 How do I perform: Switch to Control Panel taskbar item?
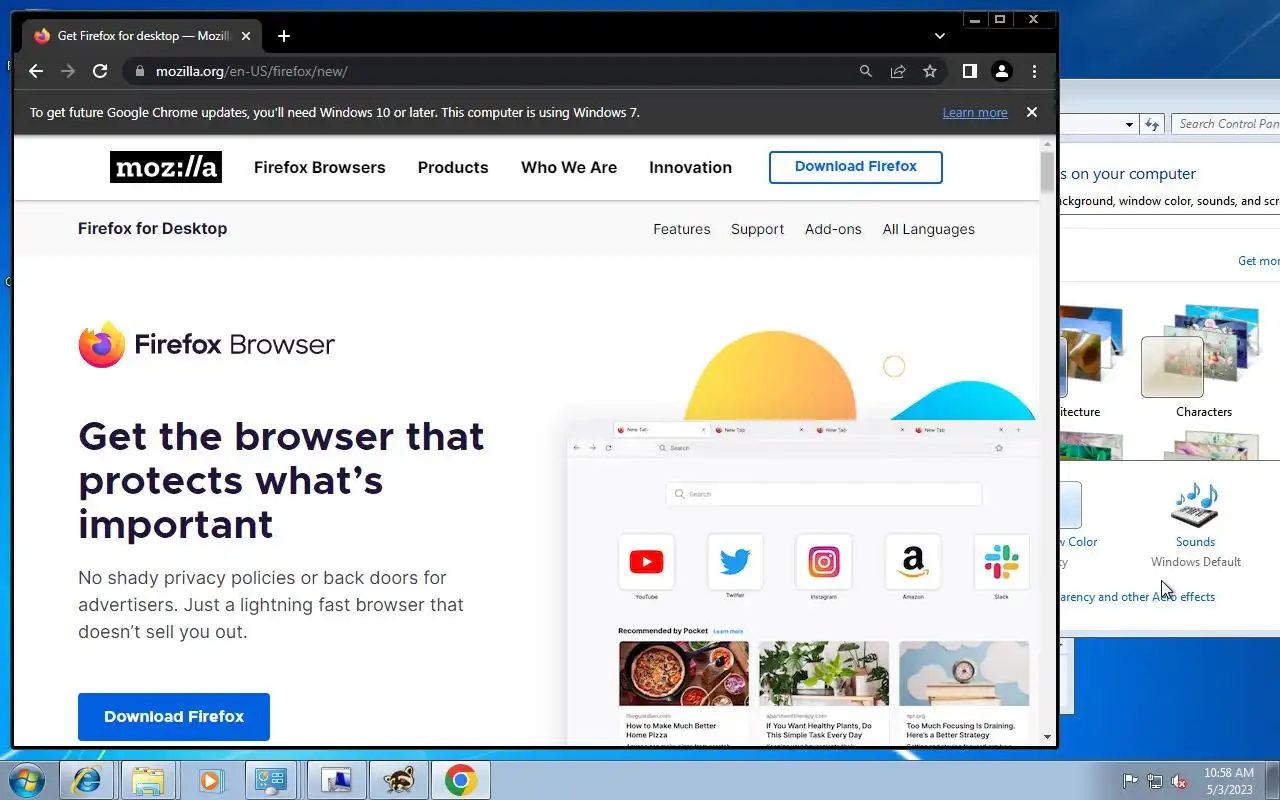pos(272,780)
